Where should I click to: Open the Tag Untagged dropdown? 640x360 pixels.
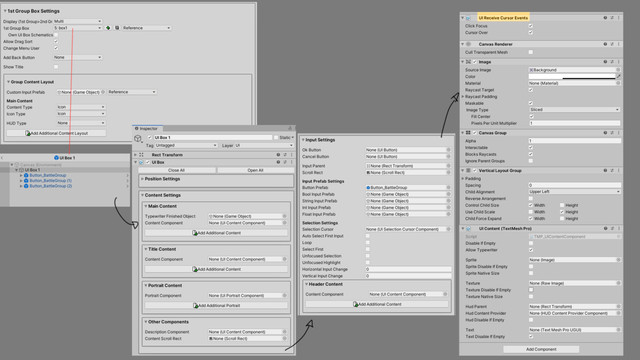click(186, 145)
